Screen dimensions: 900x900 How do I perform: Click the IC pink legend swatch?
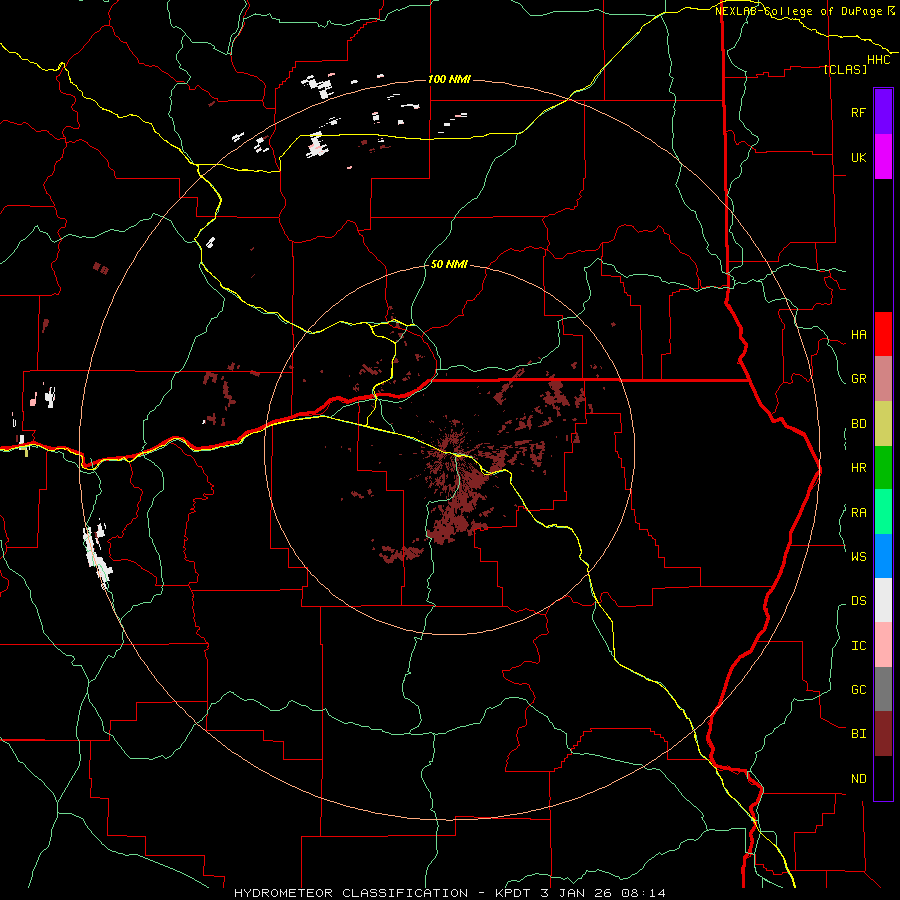pyautogui.click(x=883, y=645)
